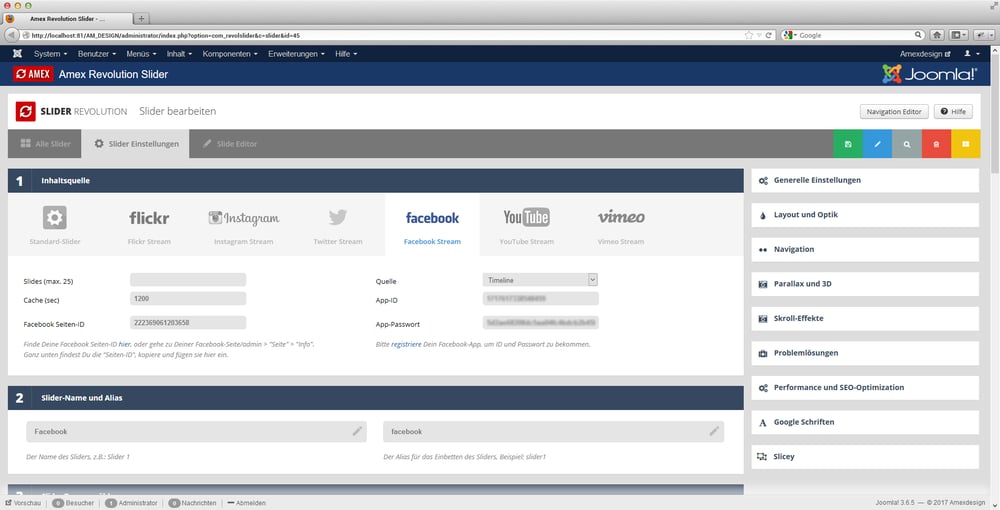Open the Inhalt menu
Viewport: 1000px width, 510px height.
(179, 54)
